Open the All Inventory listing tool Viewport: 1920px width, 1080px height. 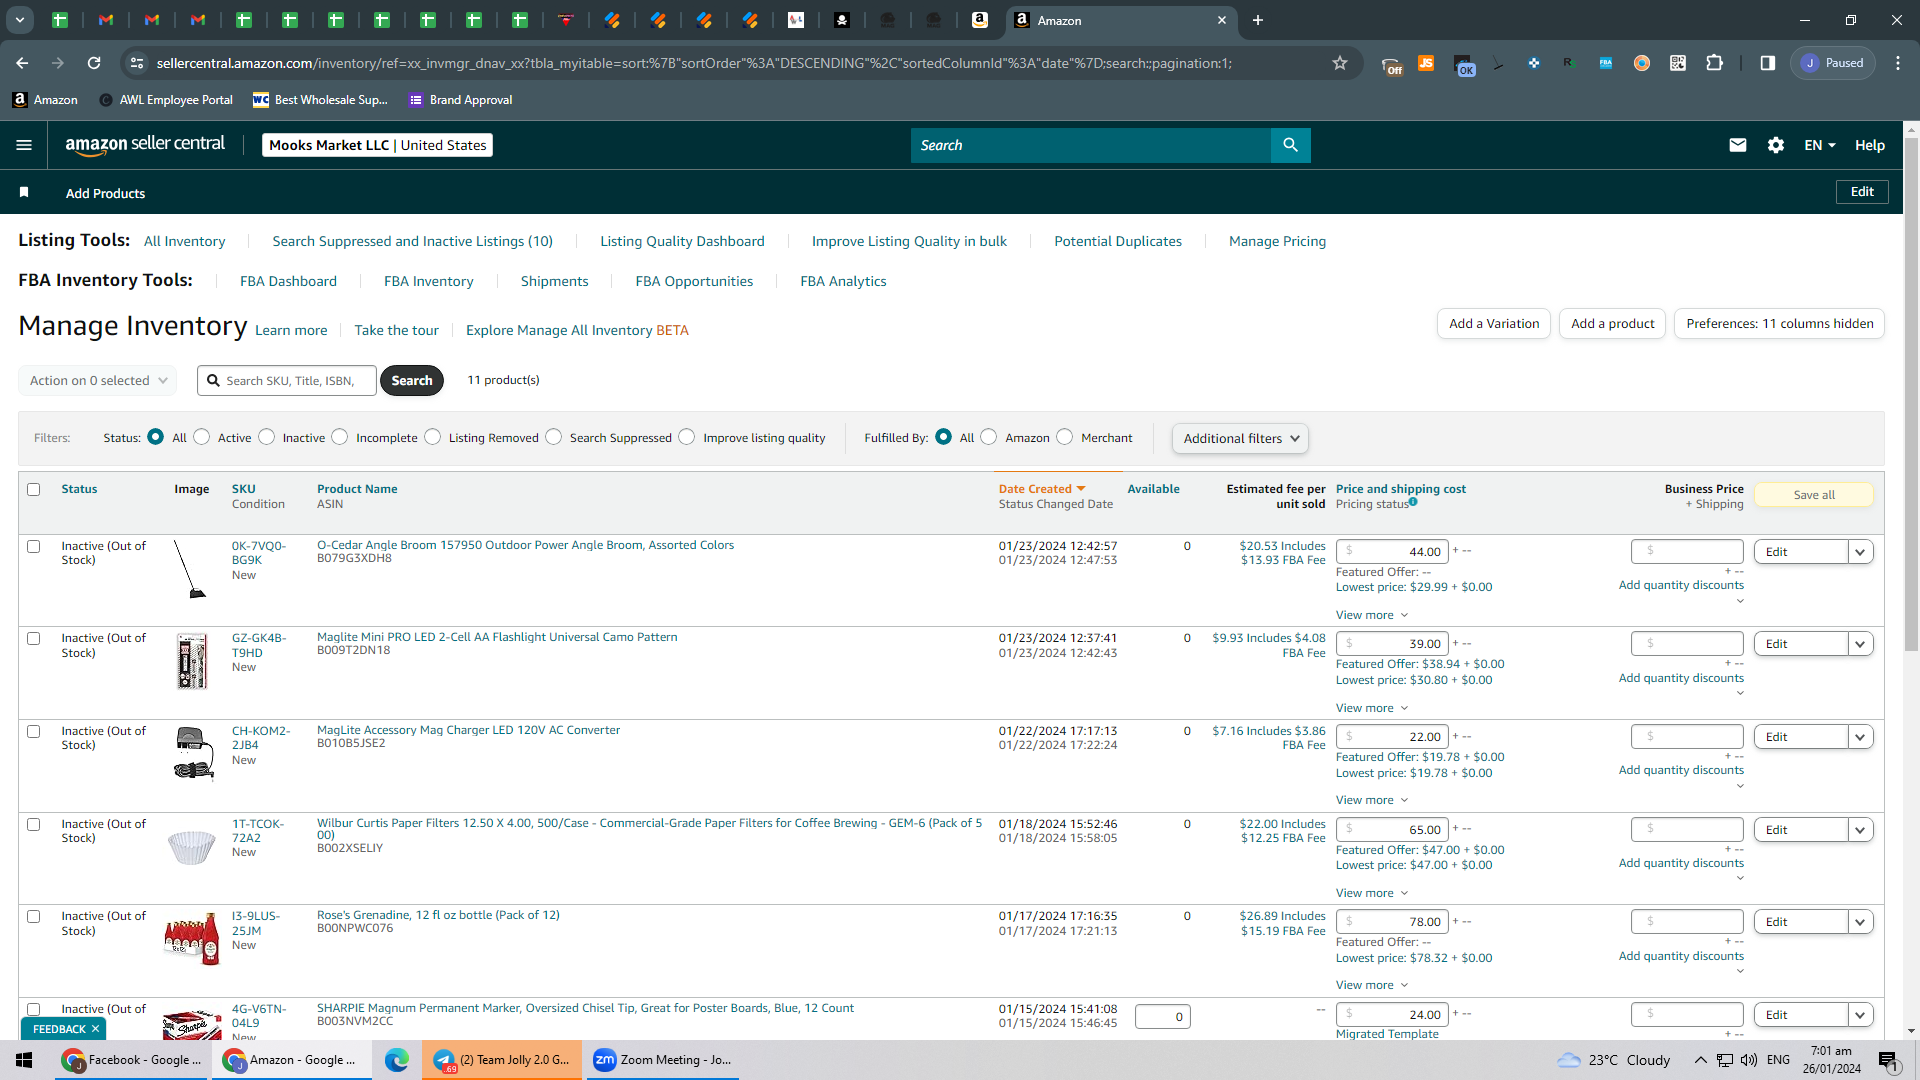[x=185, y=241]
